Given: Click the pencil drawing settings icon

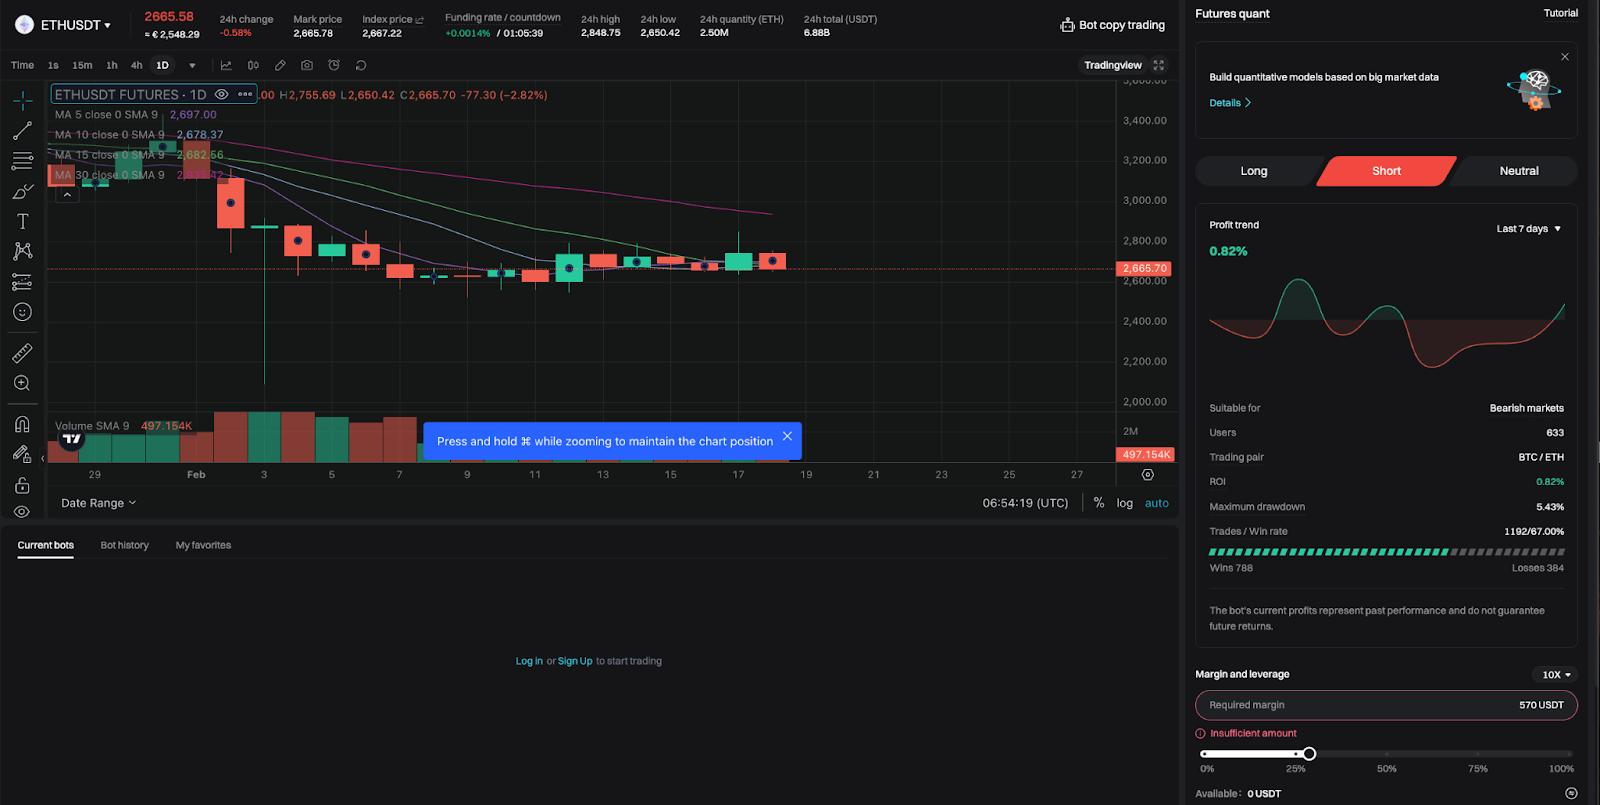Looking at the screenshot, I should click(280, 65).
